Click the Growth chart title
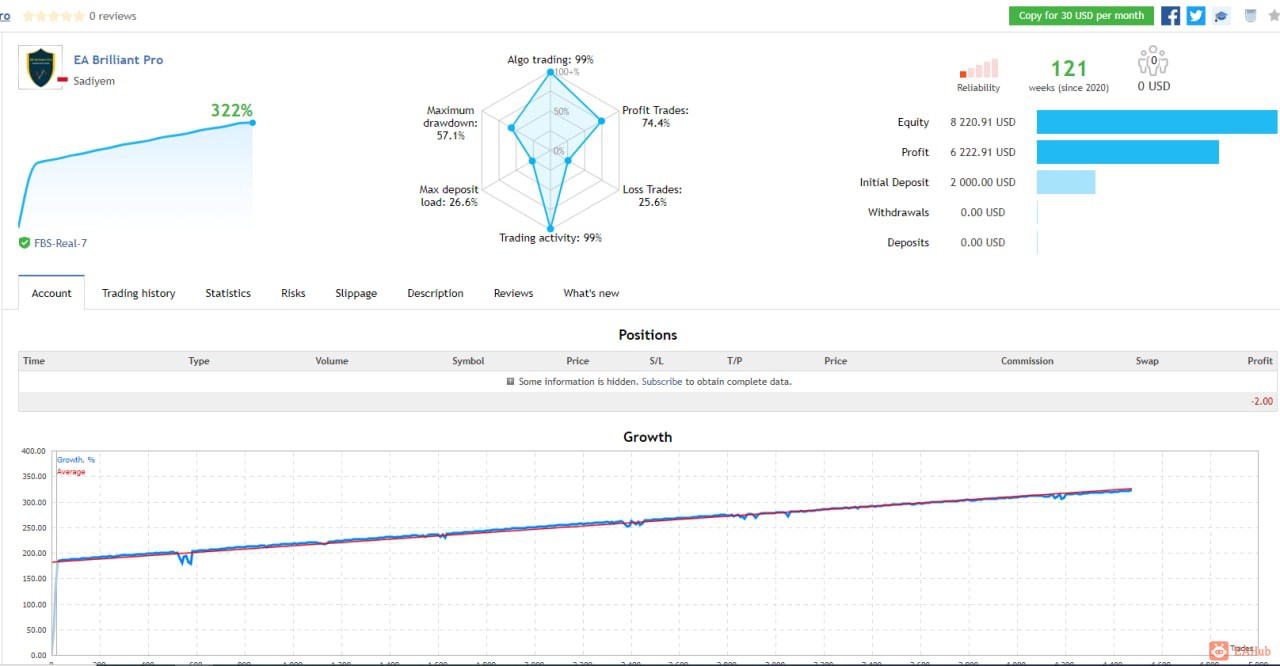Viewport: 1280px width, 666px height. click(x=648, y=437)
